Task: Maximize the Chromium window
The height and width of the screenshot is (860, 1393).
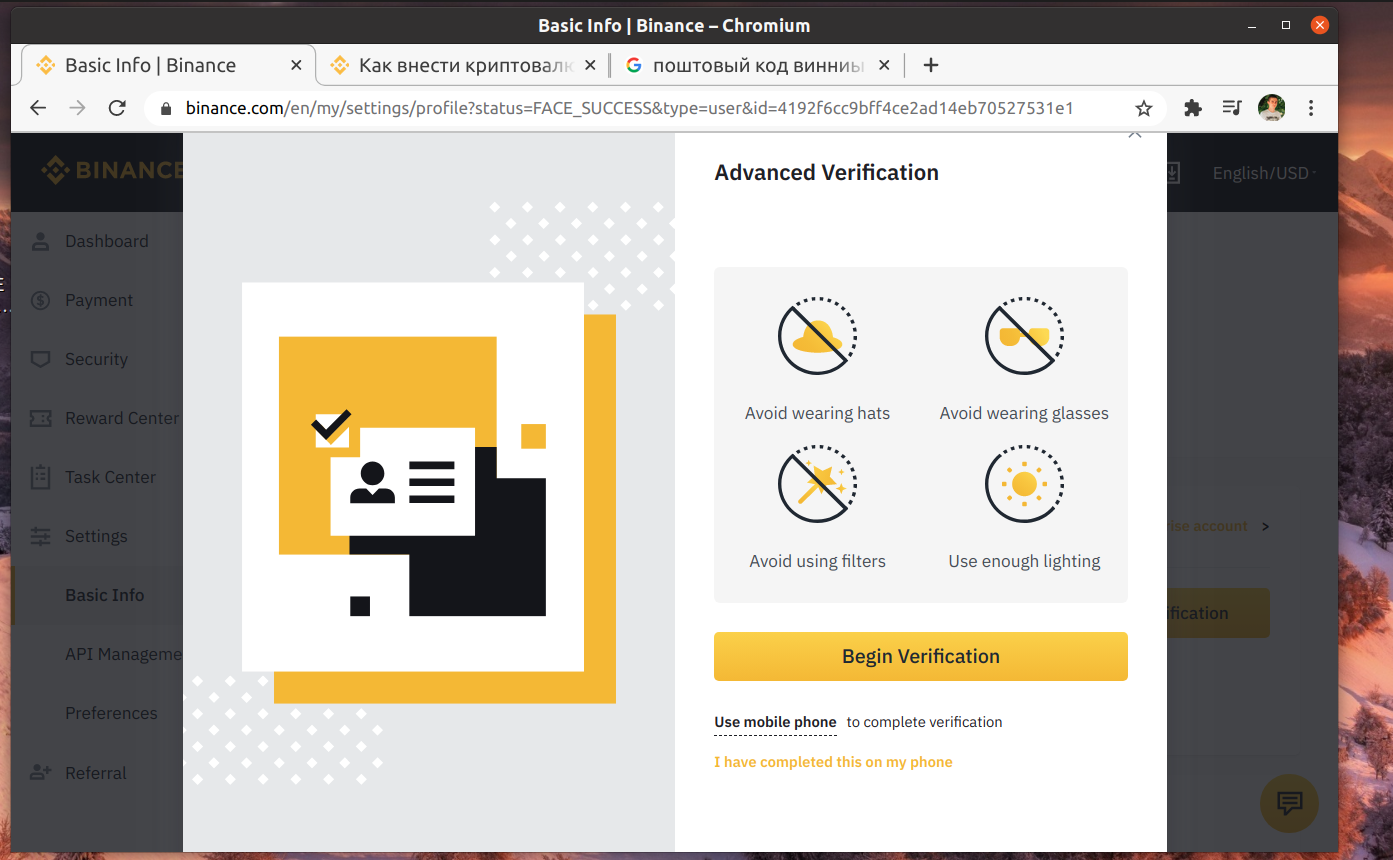Action: click(x=1286, y=25)
